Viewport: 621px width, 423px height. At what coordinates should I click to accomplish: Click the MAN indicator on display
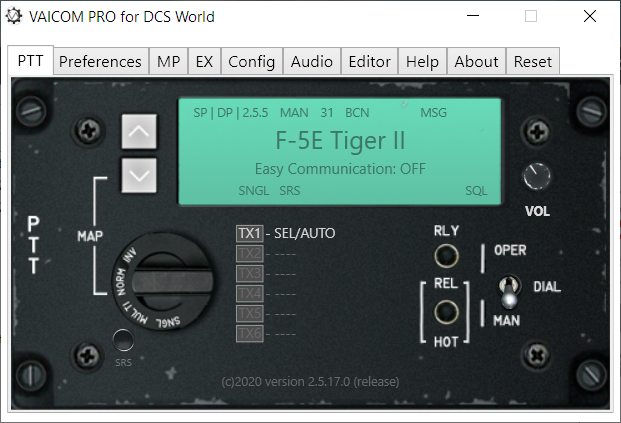[294, 113]
